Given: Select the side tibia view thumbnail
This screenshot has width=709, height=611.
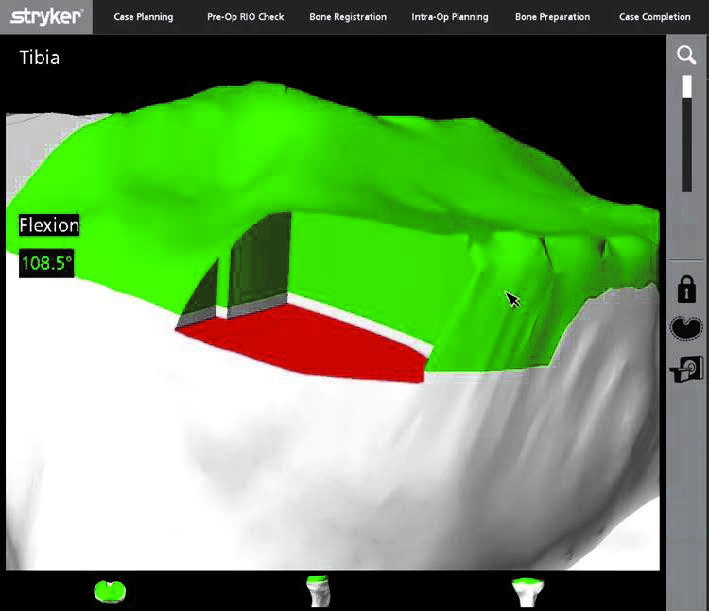Looking at the screenshot, I should coord(318,591).
